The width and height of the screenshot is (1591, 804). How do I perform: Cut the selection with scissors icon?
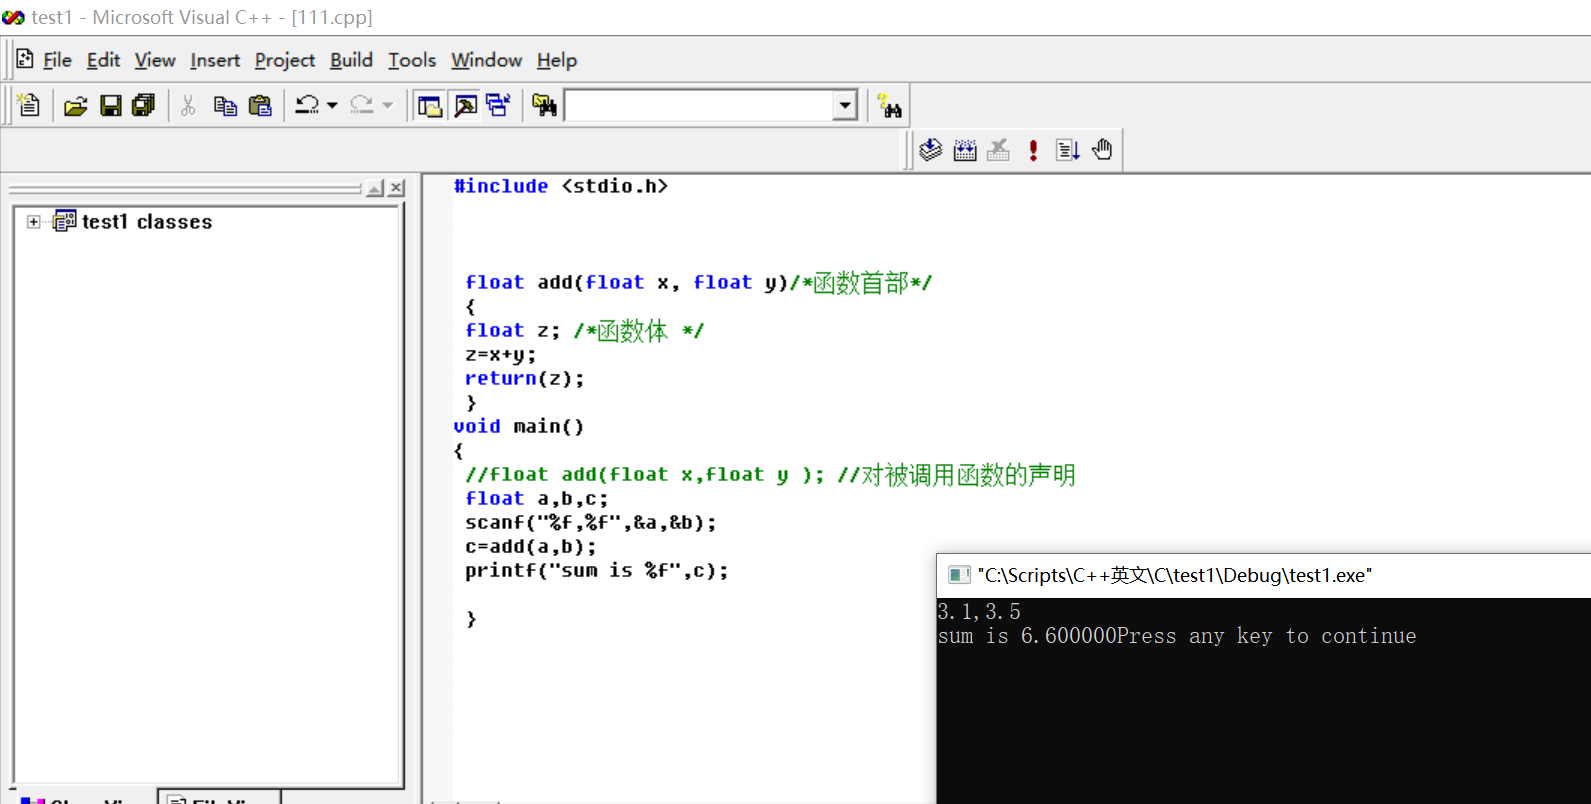pyautogui.click(x=188, y=105)
